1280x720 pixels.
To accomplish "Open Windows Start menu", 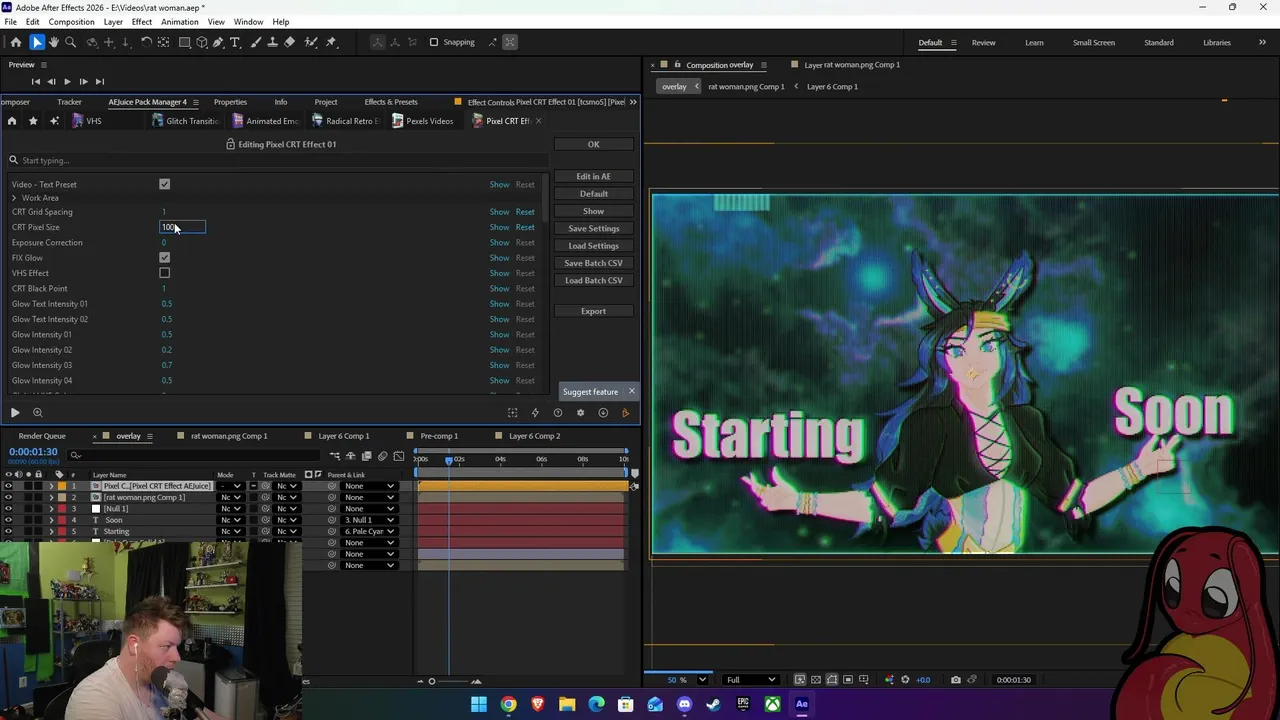I will click(x=479, y=704).
